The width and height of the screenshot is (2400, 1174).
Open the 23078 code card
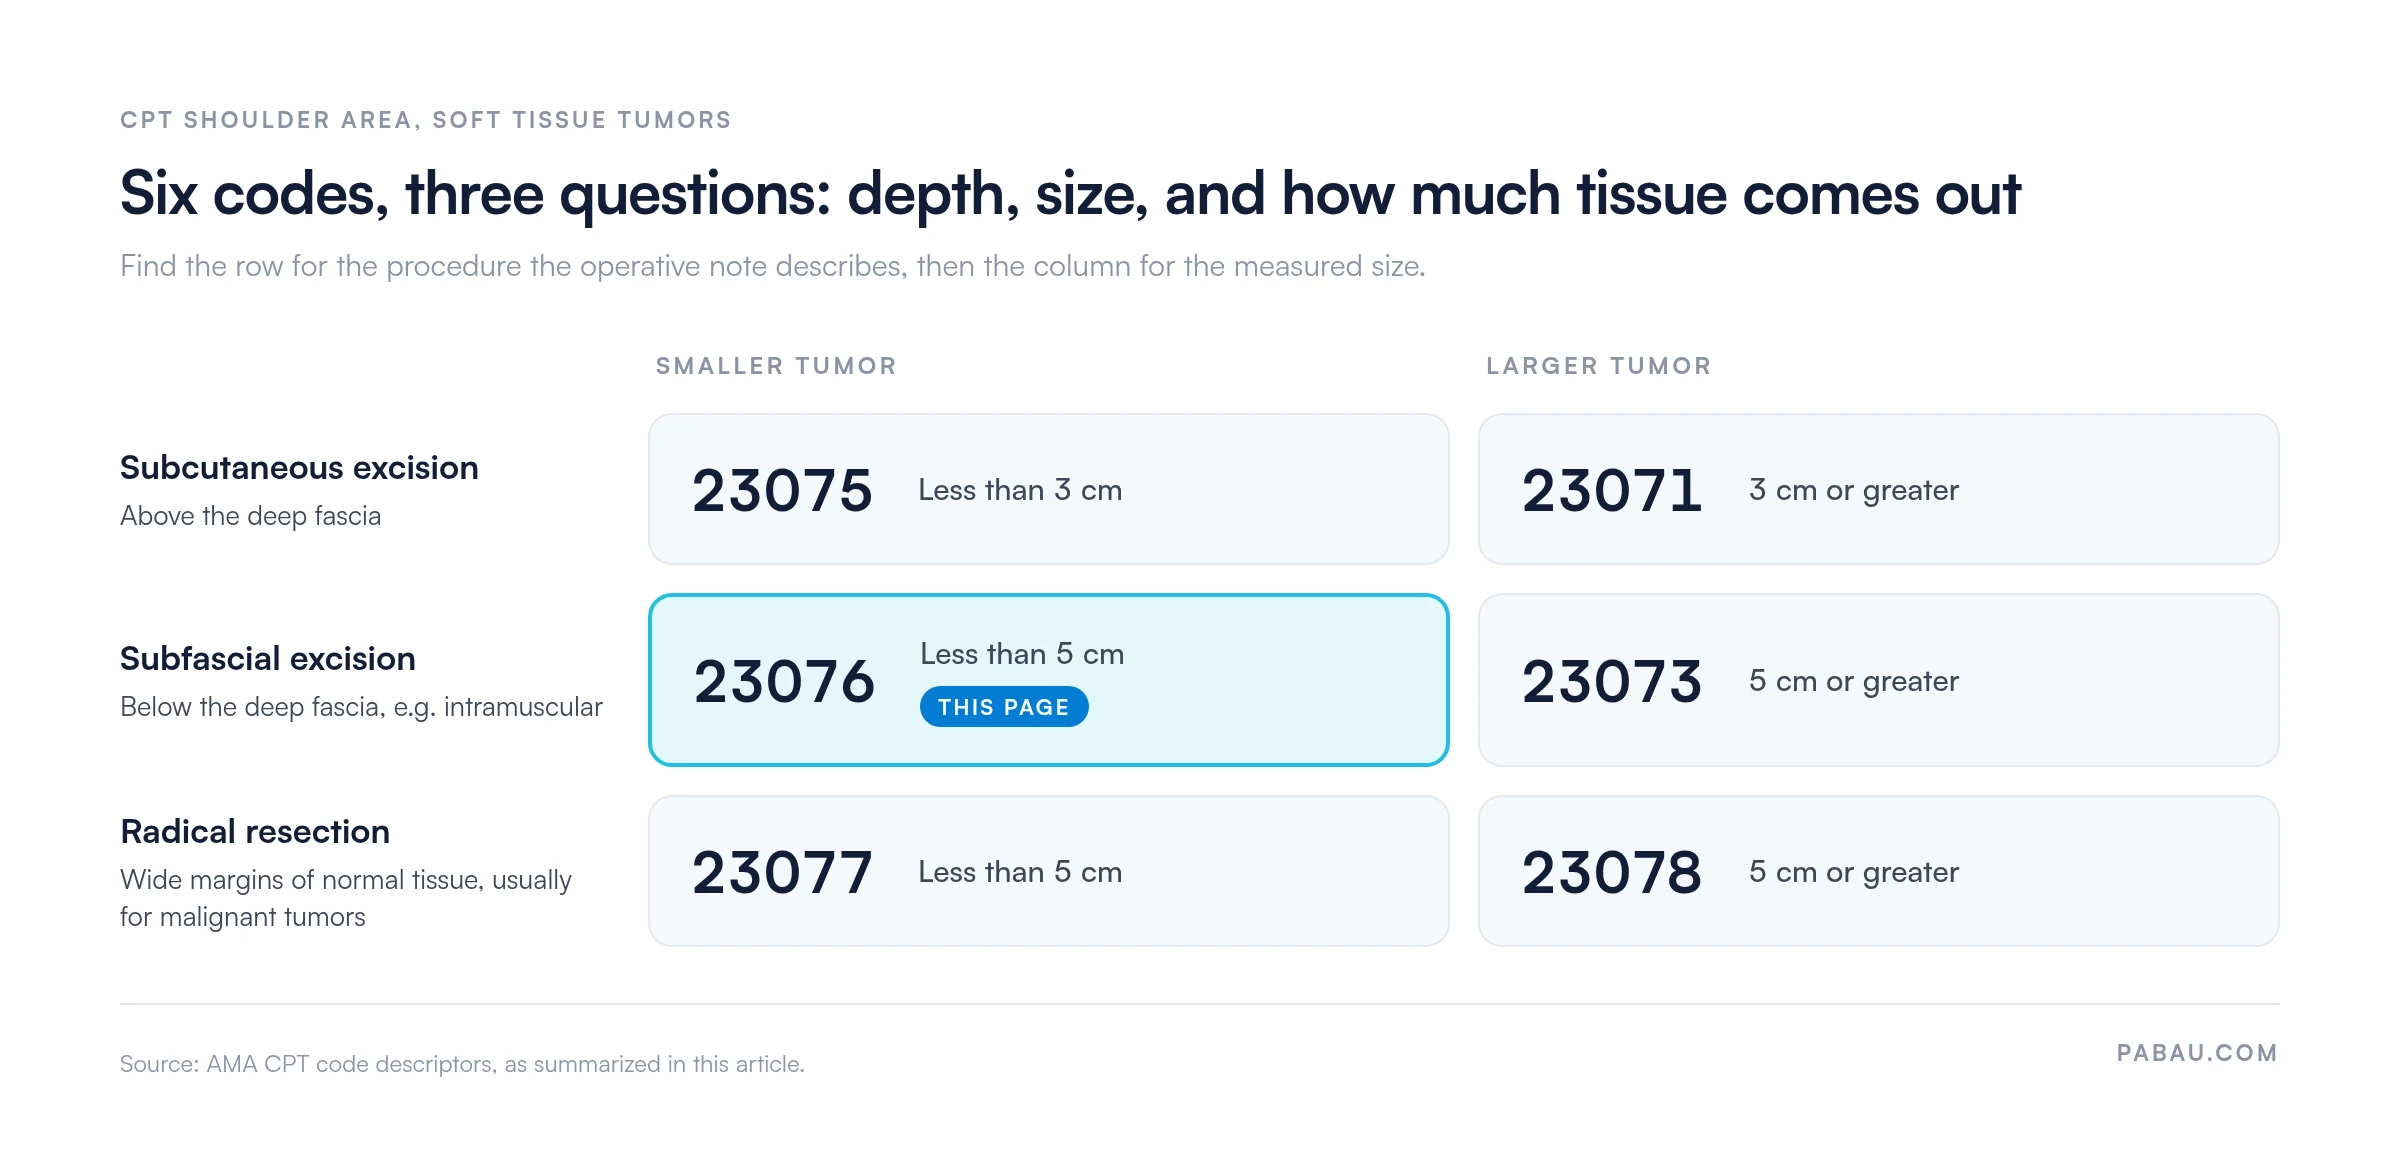coord(1878,871)
